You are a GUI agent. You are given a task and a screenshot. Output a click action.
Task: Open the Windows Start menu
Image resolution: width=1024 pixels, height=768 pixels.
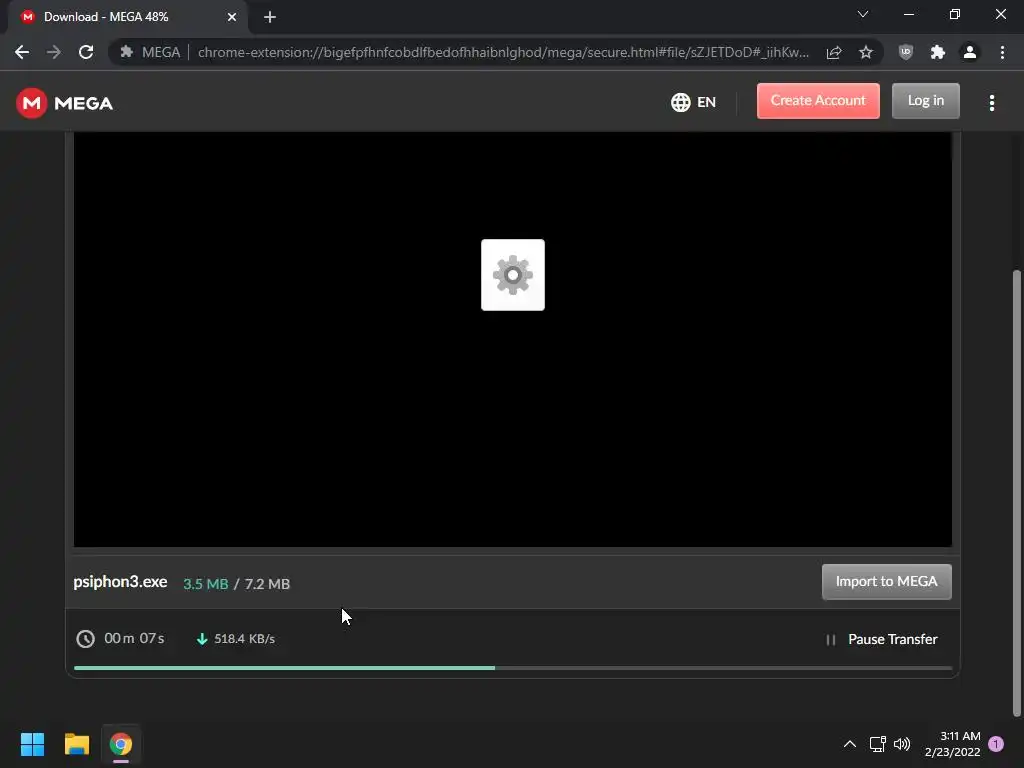[x=32, y=744]
